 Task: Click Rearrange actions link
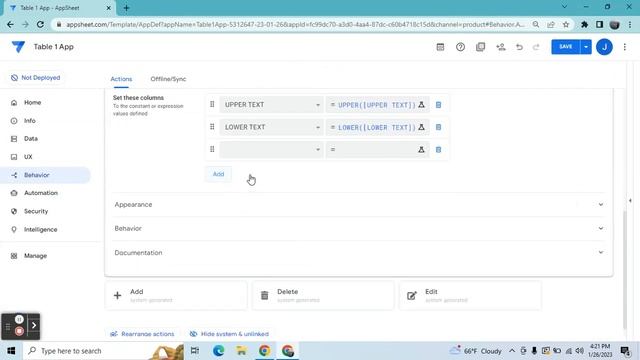[x=142, y=334]
